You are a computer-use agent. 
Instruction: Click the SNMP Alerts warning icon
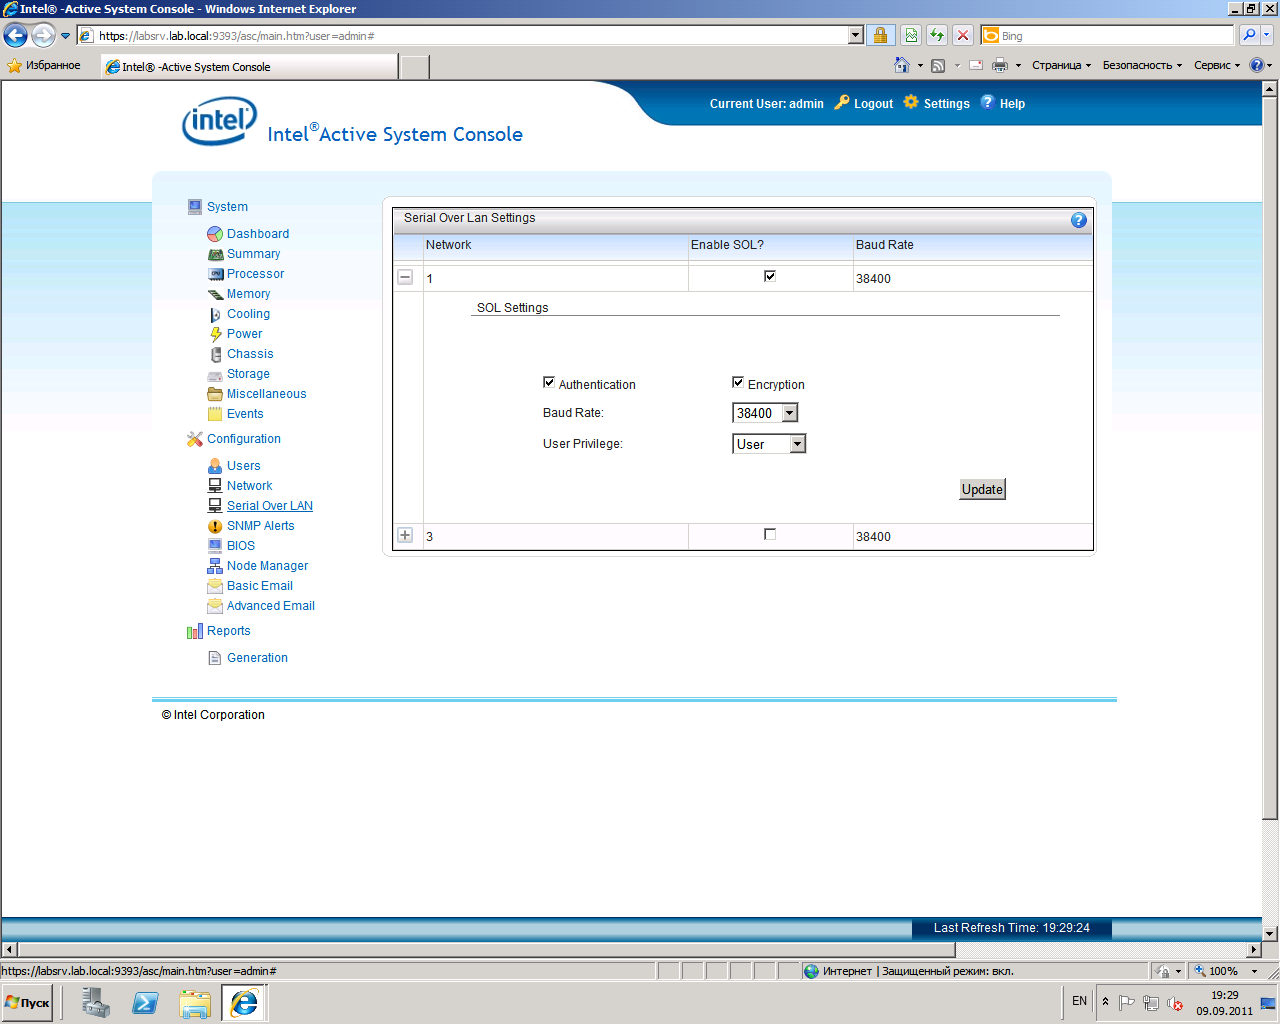click(x=215, y=526)
